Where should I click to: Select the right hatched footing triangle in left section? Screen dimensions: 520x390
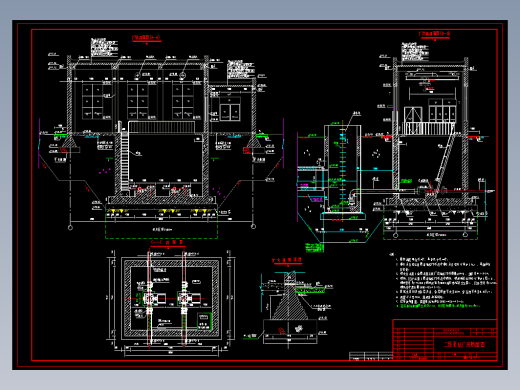[x=254, y=141]
